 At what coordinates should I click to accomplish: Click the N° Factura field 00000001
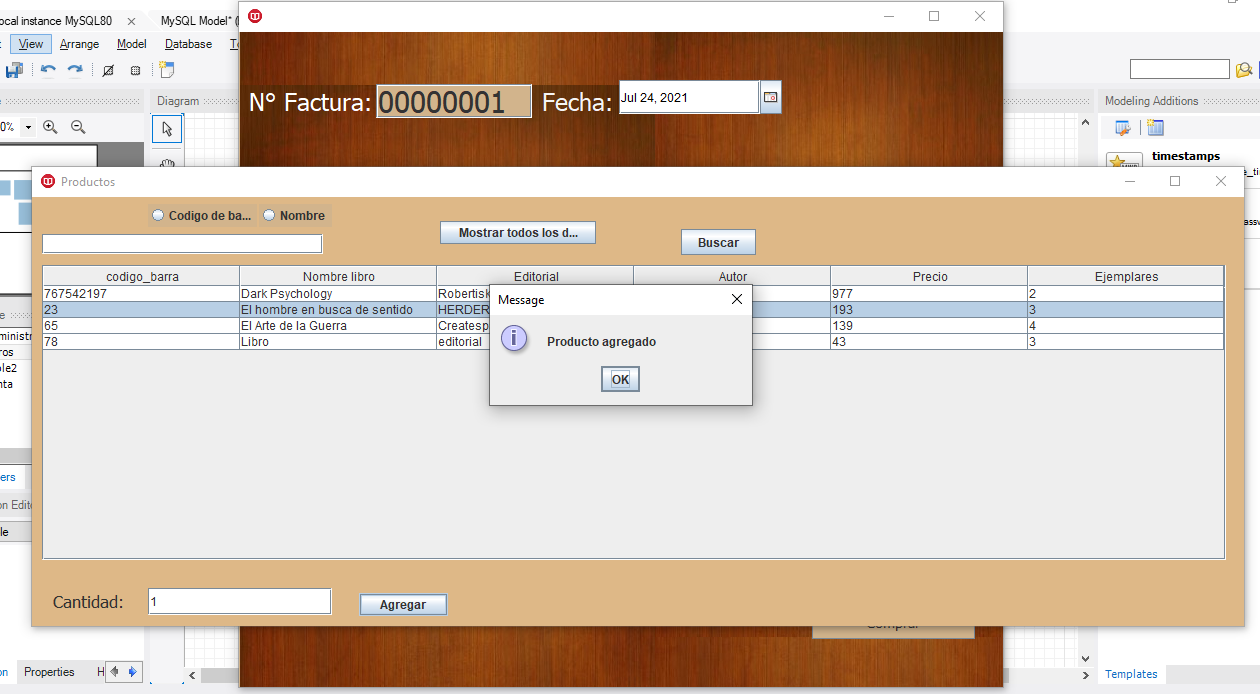click(454, 101)
